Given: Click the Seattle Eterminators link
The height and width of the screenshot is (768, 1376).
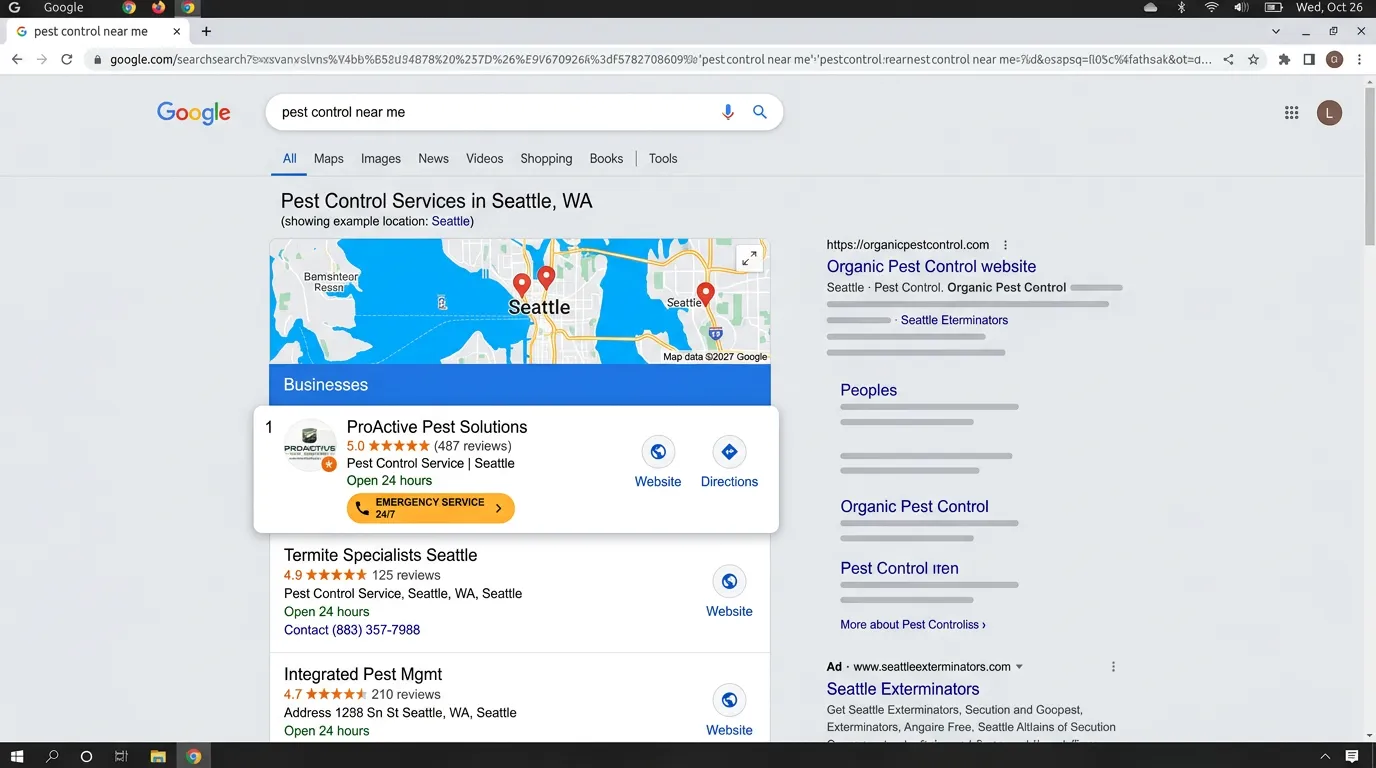Looking at the screenshot, I should [954, 320].
